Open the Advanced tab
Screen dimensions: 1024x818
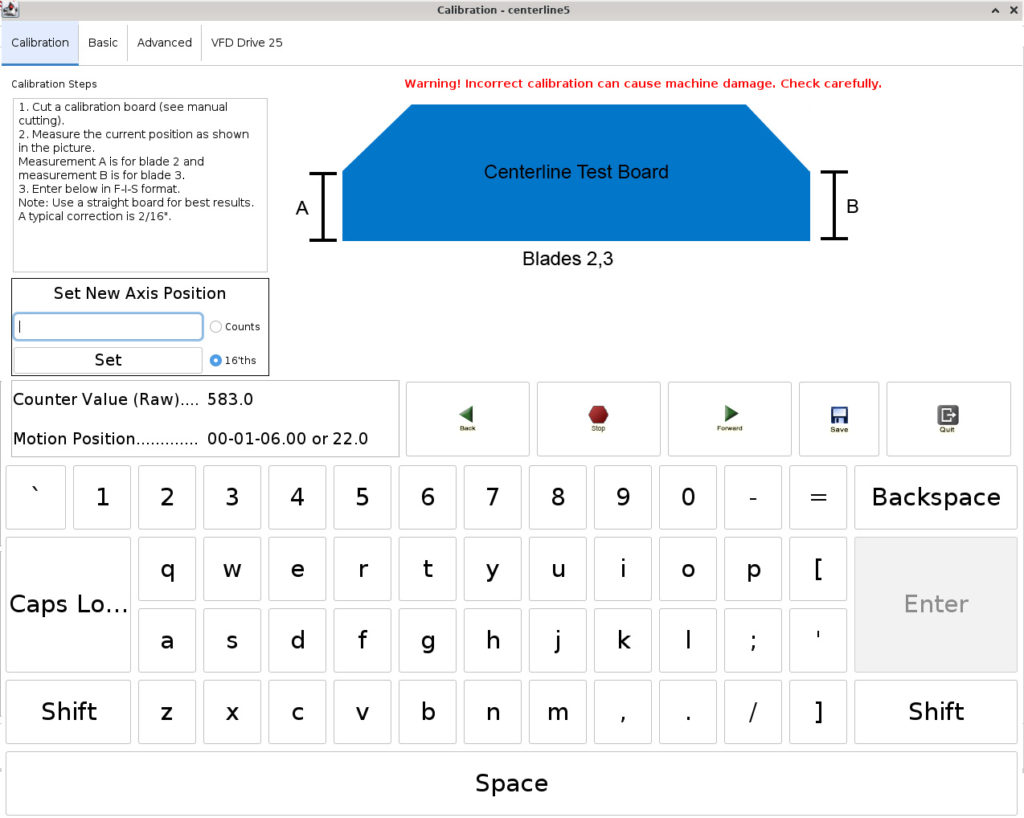tap(165, 43)
